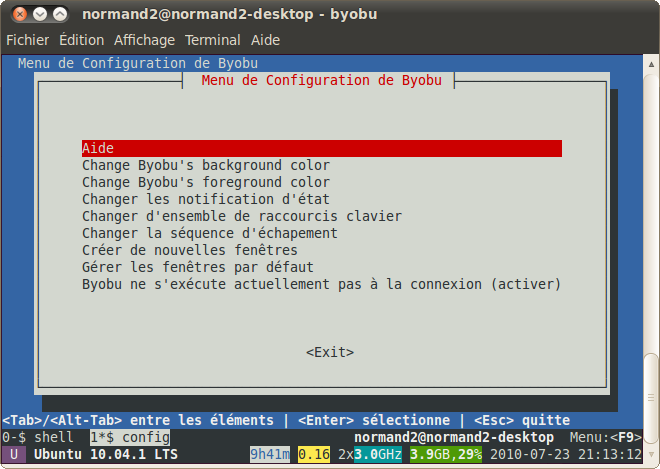
Task: Open the Affichage menu
Action: tap(144, 40)
